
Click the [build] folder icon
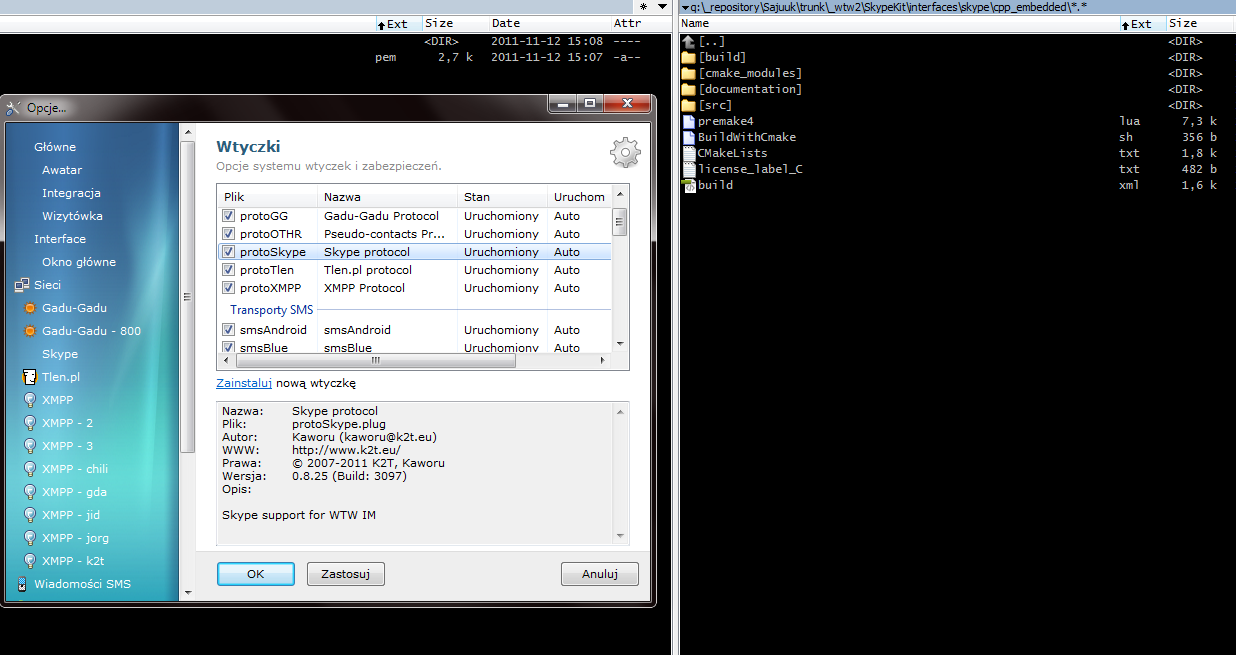tap(688, 57)
